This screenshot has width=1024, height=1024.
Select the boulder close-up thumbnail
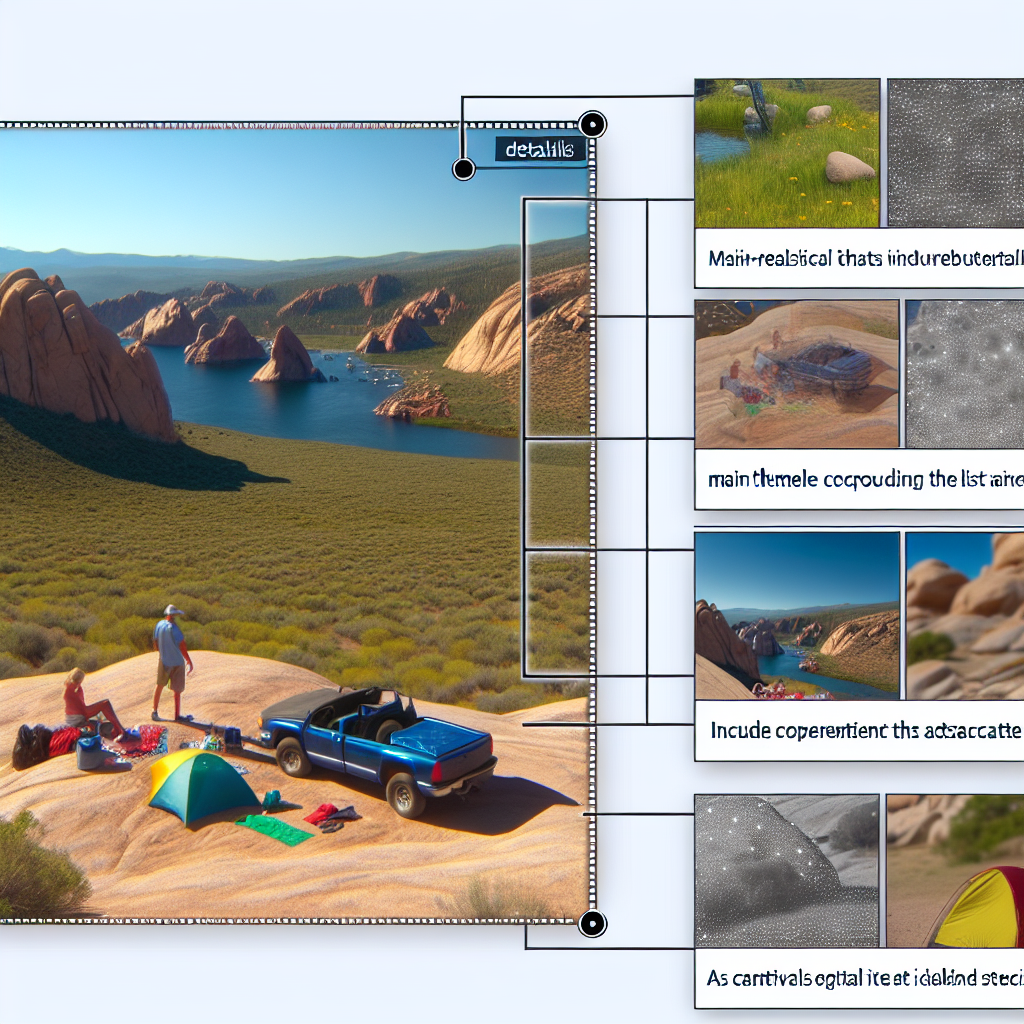click(964, 615)
